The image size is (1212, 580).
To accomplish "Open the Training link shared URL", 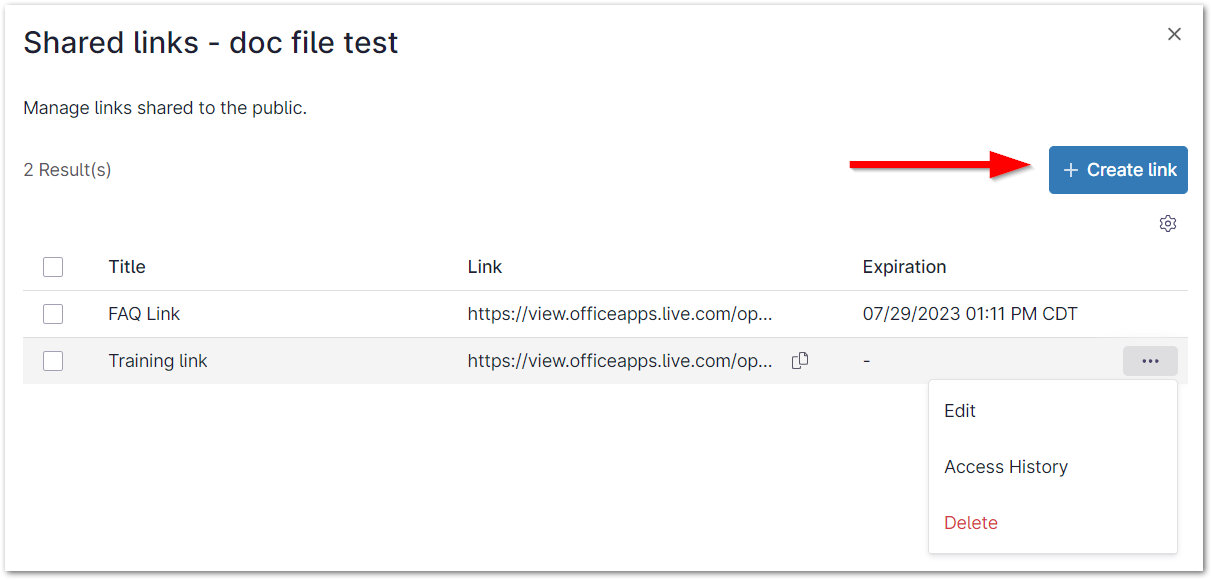I will [x=618, y=360].
